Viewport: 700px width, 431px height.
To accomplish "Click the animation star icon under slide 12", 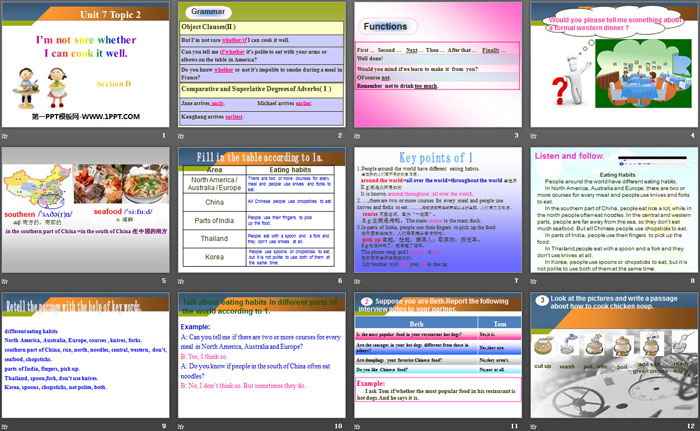I will (x=533, y=427).
